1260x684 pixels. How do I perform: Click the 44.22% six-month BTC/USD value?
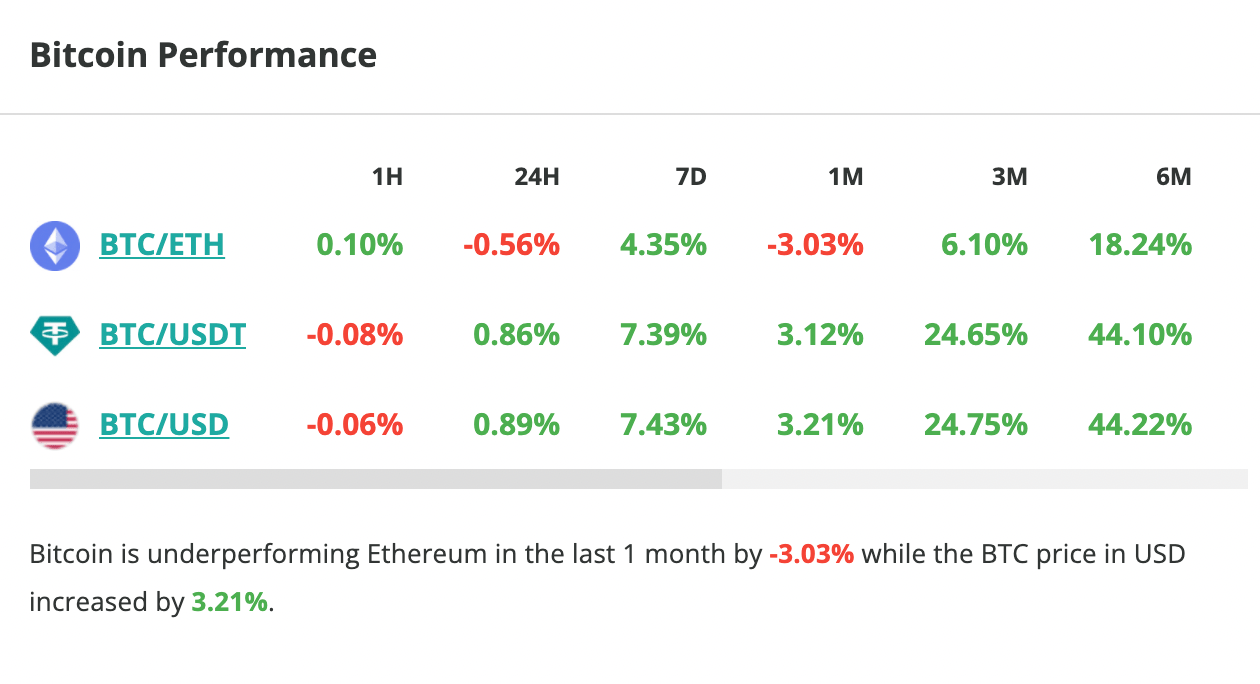[1139, 424]
